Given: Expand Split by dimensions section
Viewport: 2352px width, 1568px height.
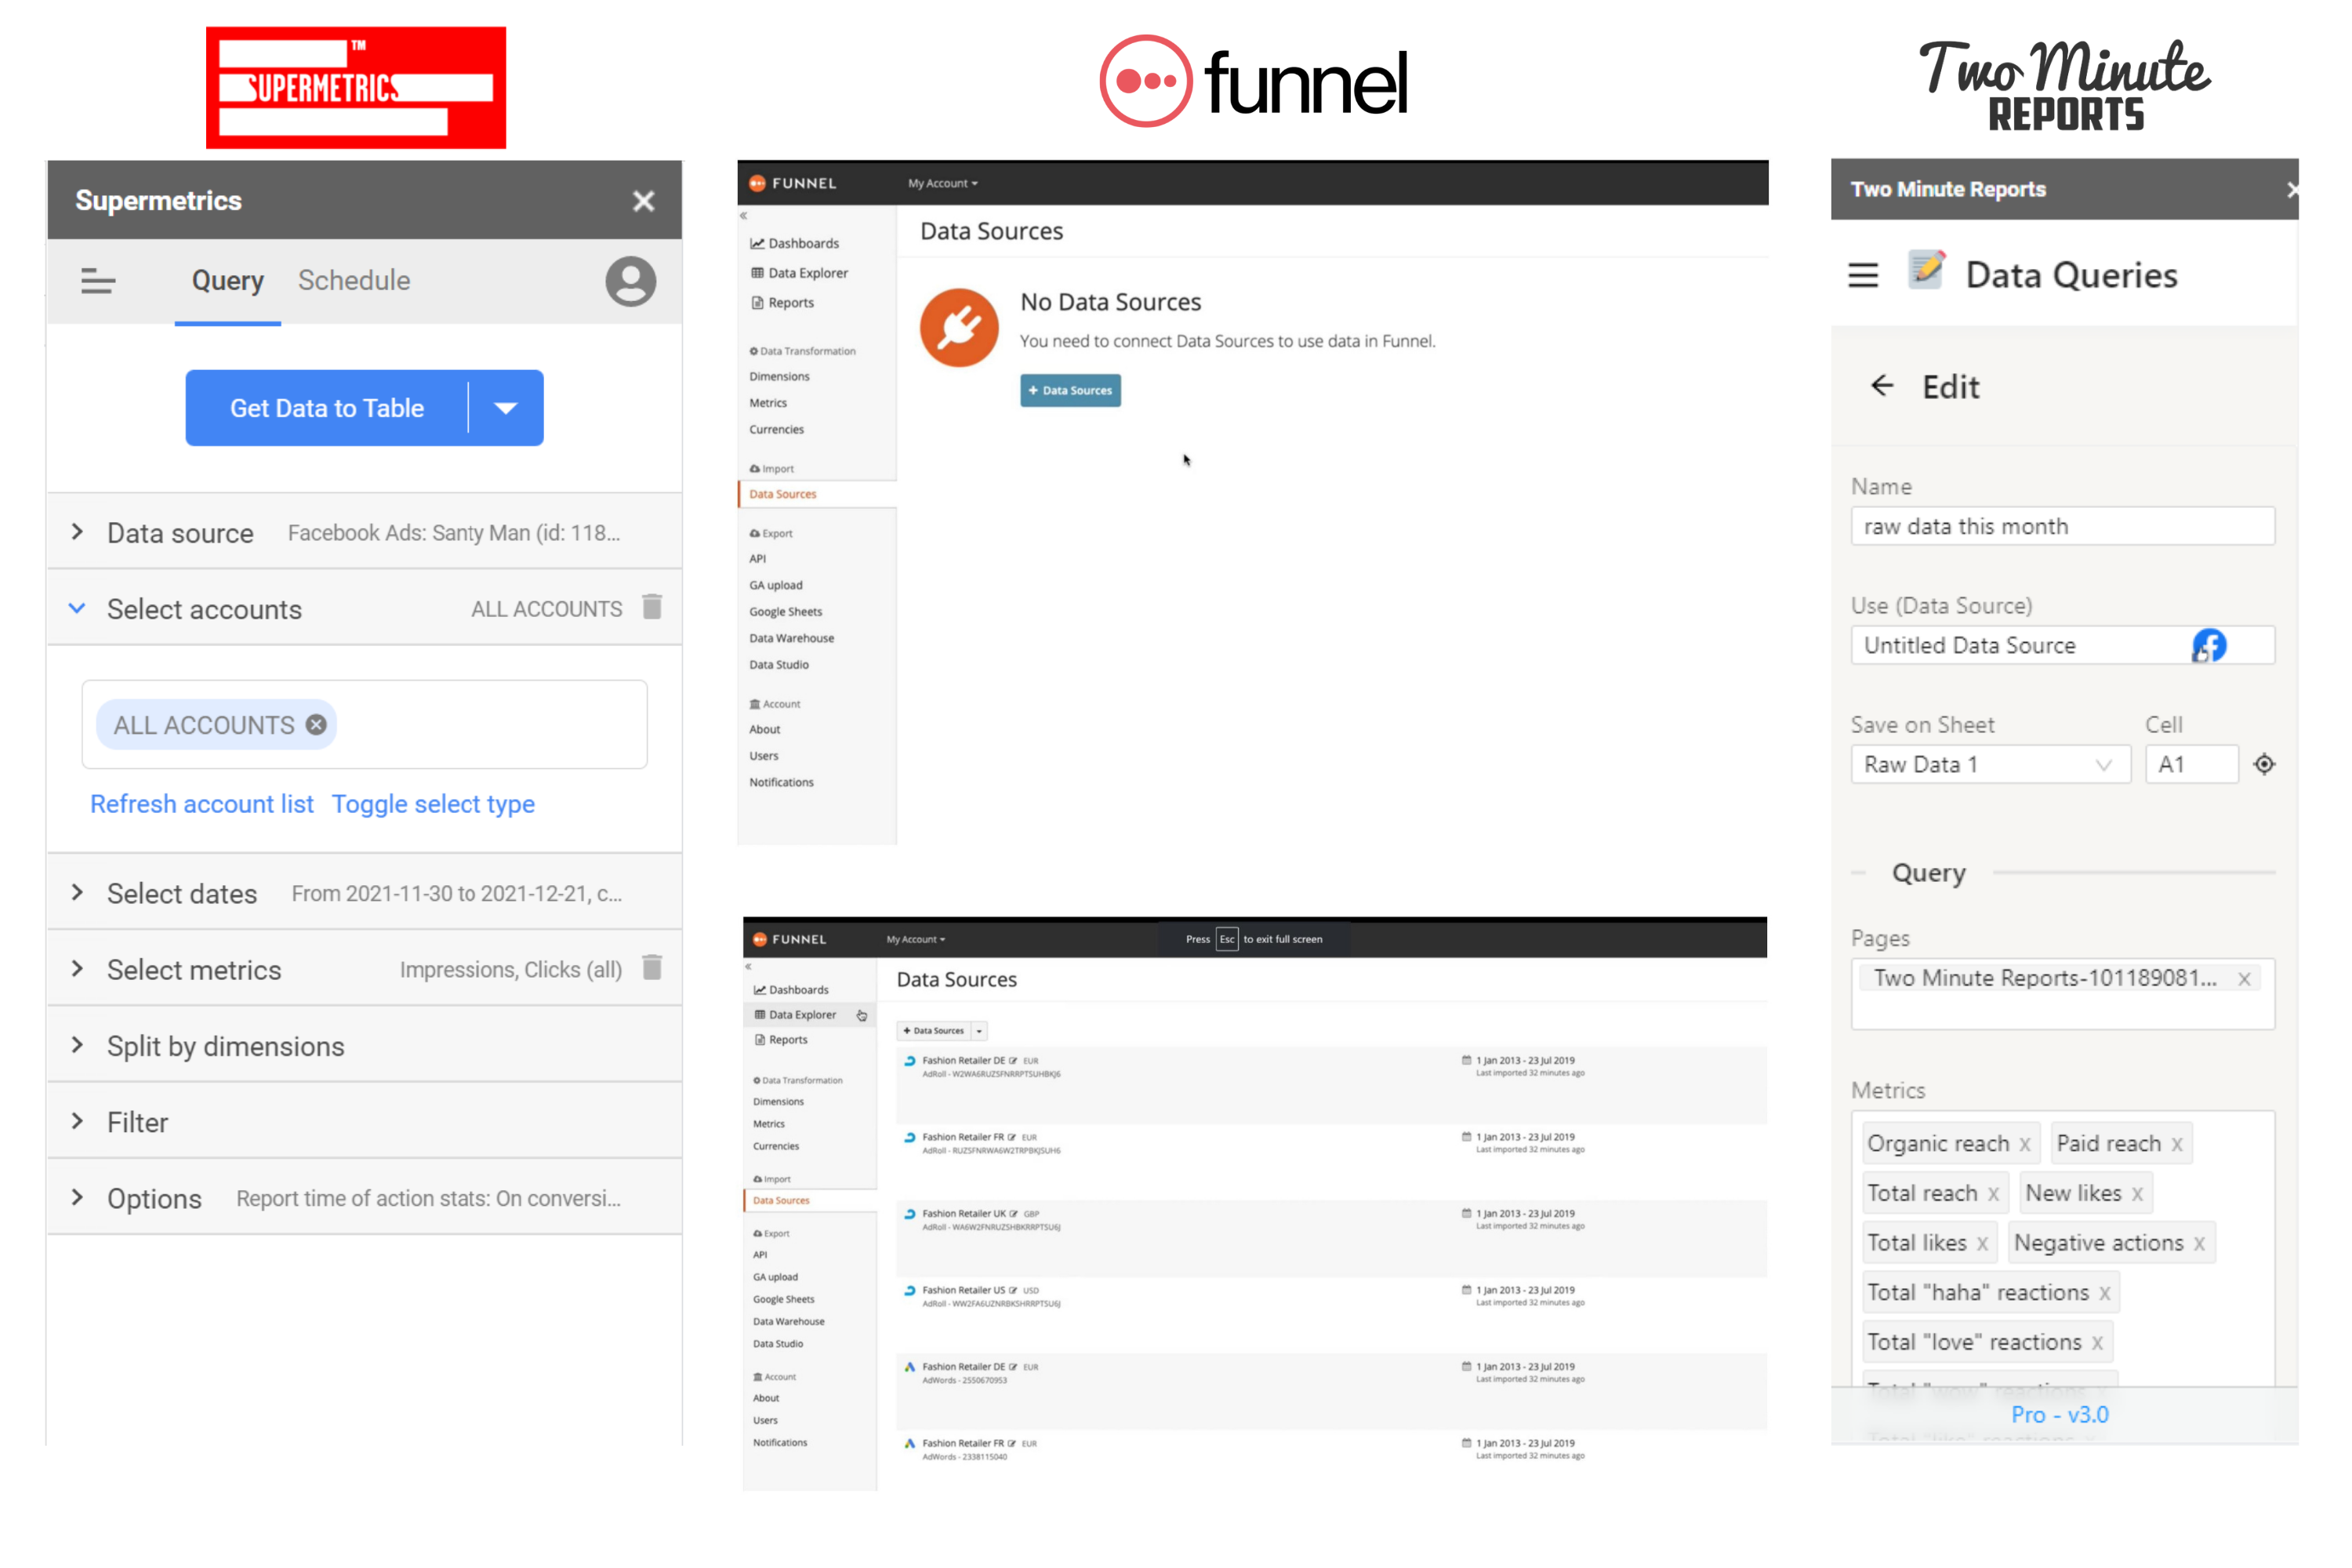Looking at the screenshot, I should [364, 1046].
